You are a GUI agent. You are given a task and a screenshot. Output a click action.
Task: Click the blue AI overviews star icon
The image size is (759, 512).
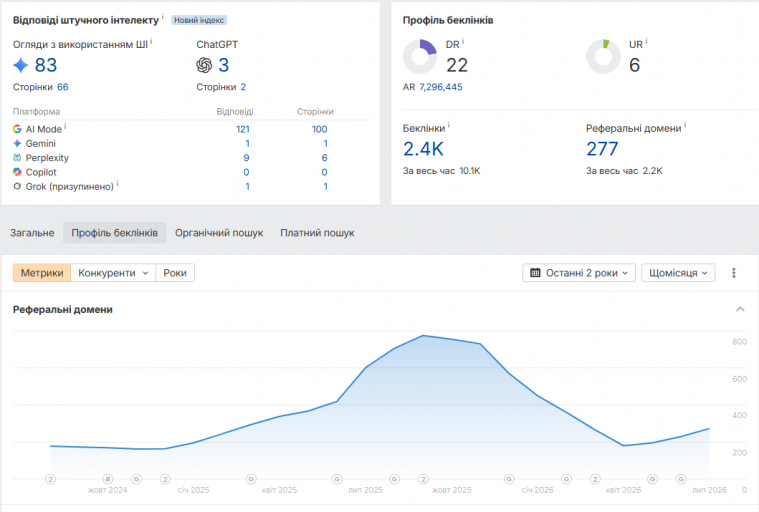click(x=21, y=65)
